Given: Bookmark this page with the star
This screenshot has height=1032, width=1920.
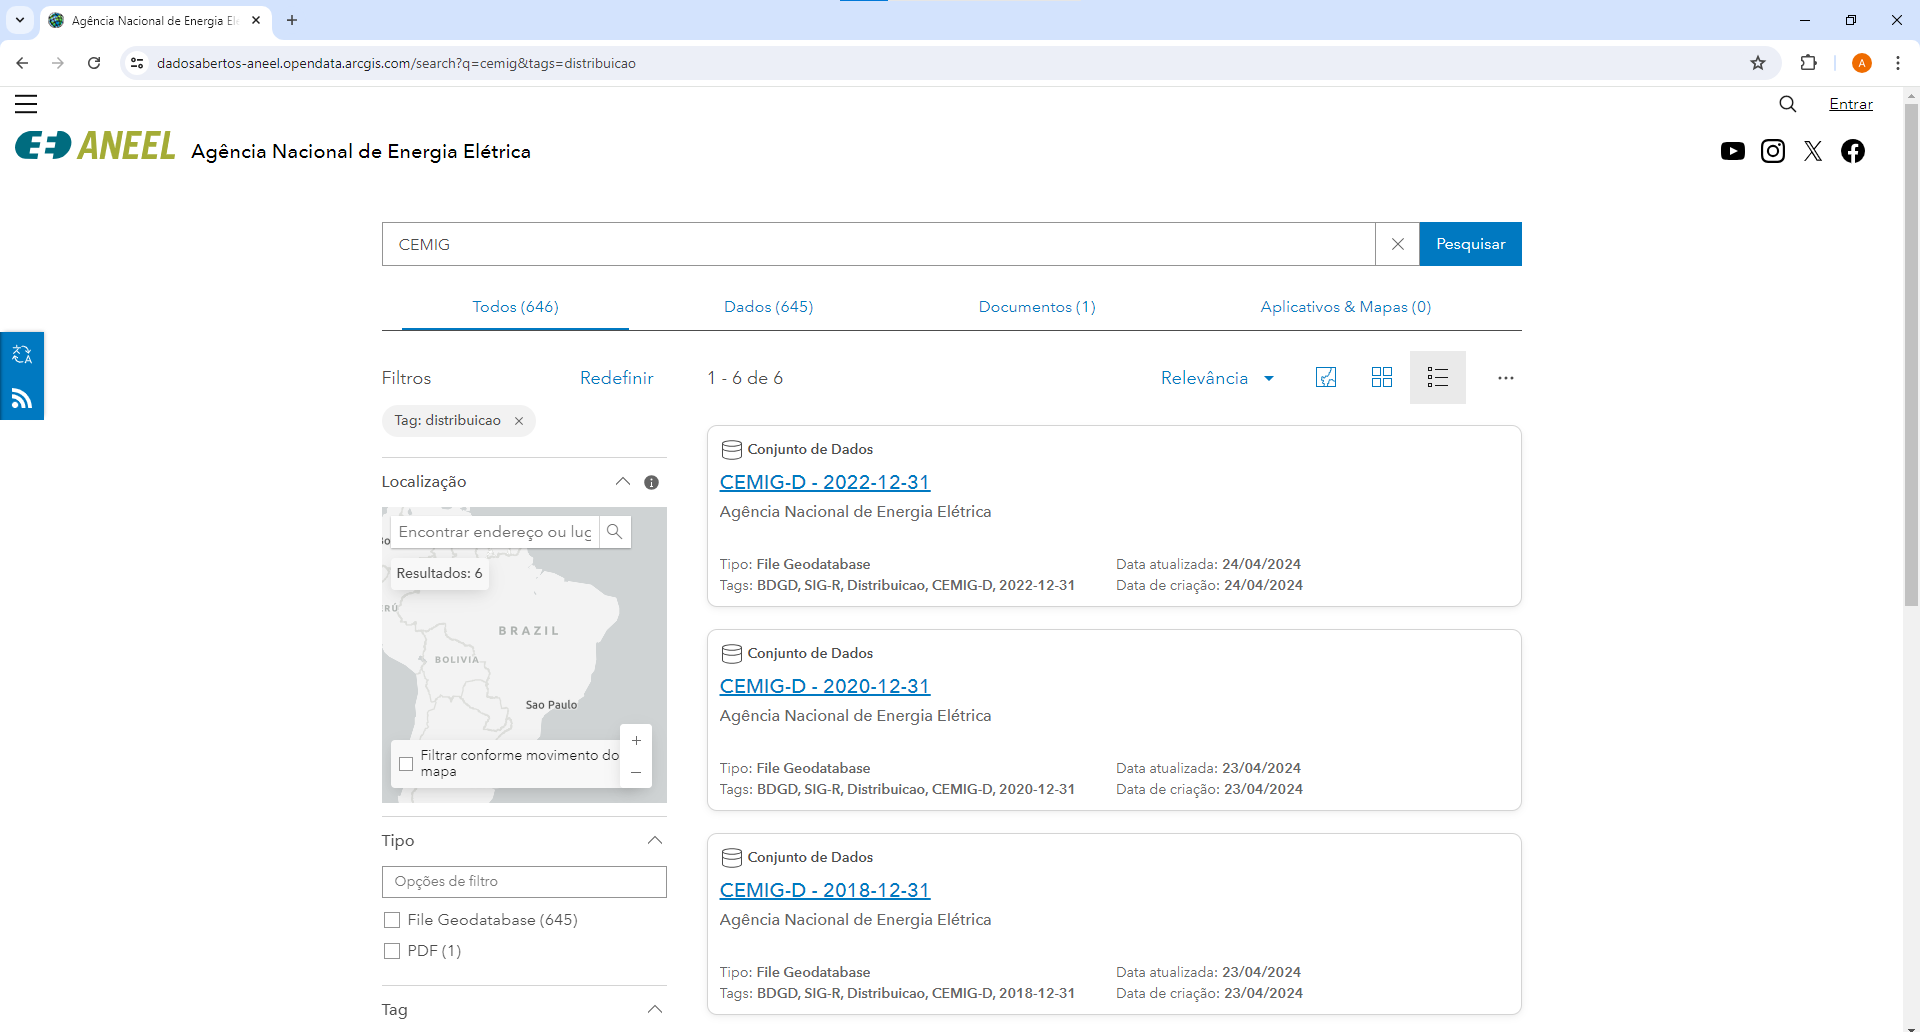Looking at the screenshot, I should (x=1758, y=63).
